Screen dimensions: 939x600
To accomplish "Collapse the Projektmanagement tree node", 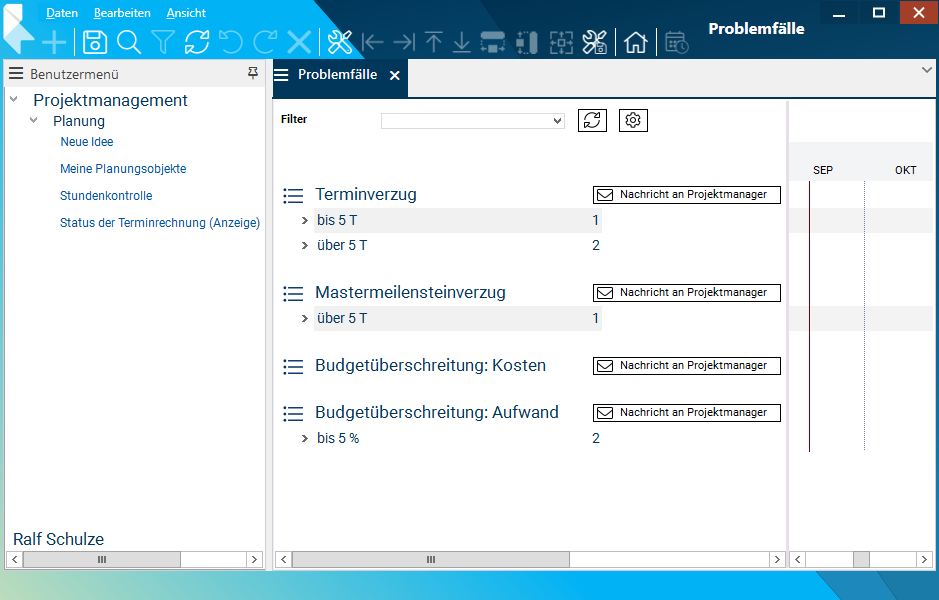I will (x=14, y=100).
